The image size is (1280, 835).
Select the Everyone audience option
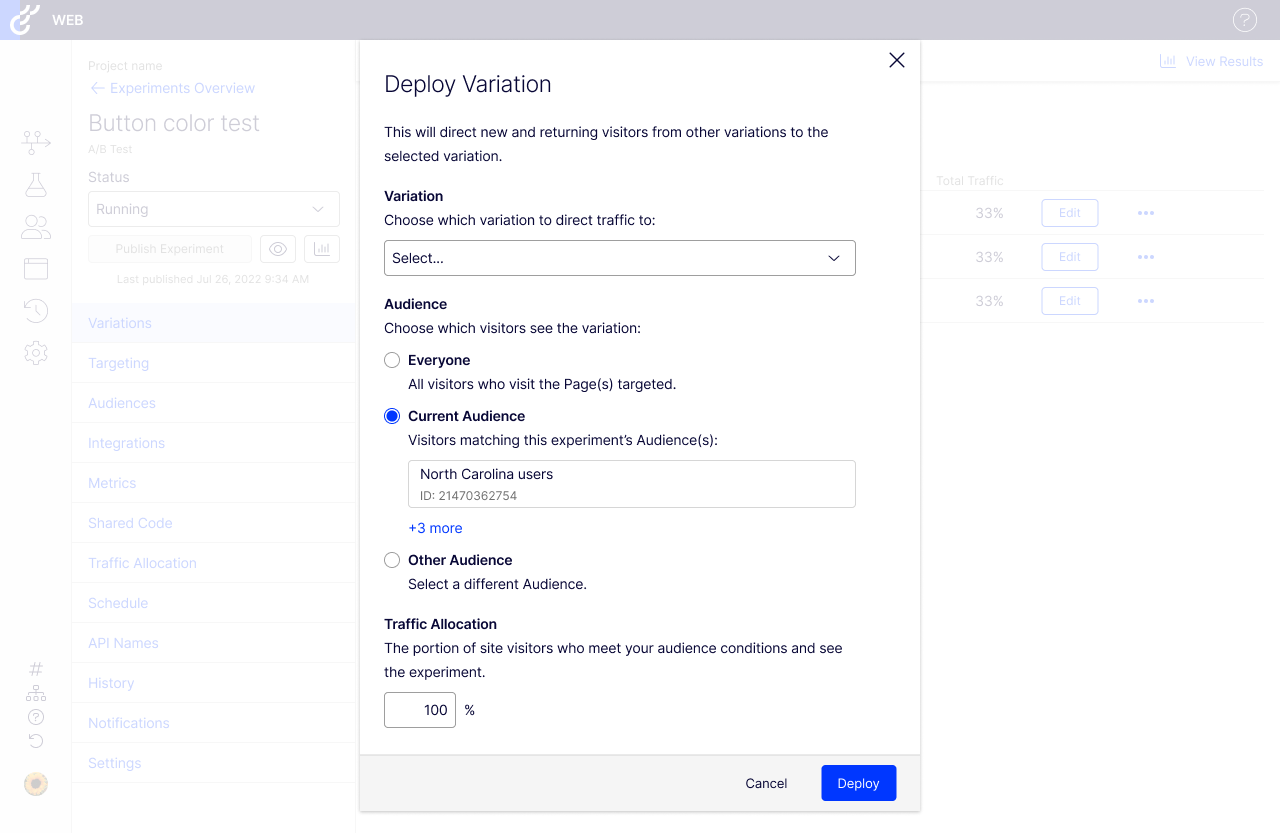pyautogui.click(x=391, y=360)
